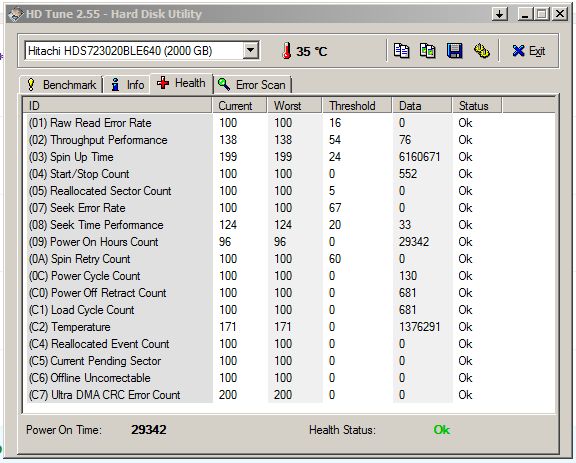Copy health info to clipboard icon
The image size is (576, 463).
[401, 51]
